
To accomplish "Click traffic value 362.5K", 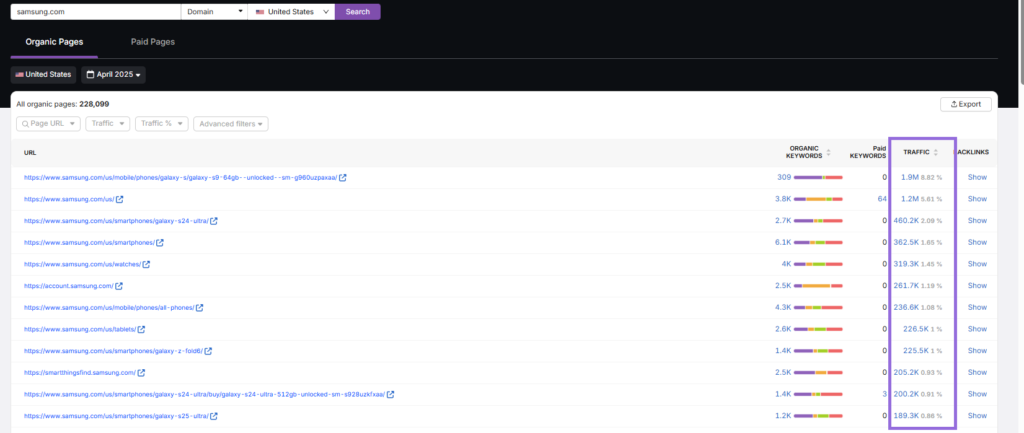I will click(x=906, y=242).
